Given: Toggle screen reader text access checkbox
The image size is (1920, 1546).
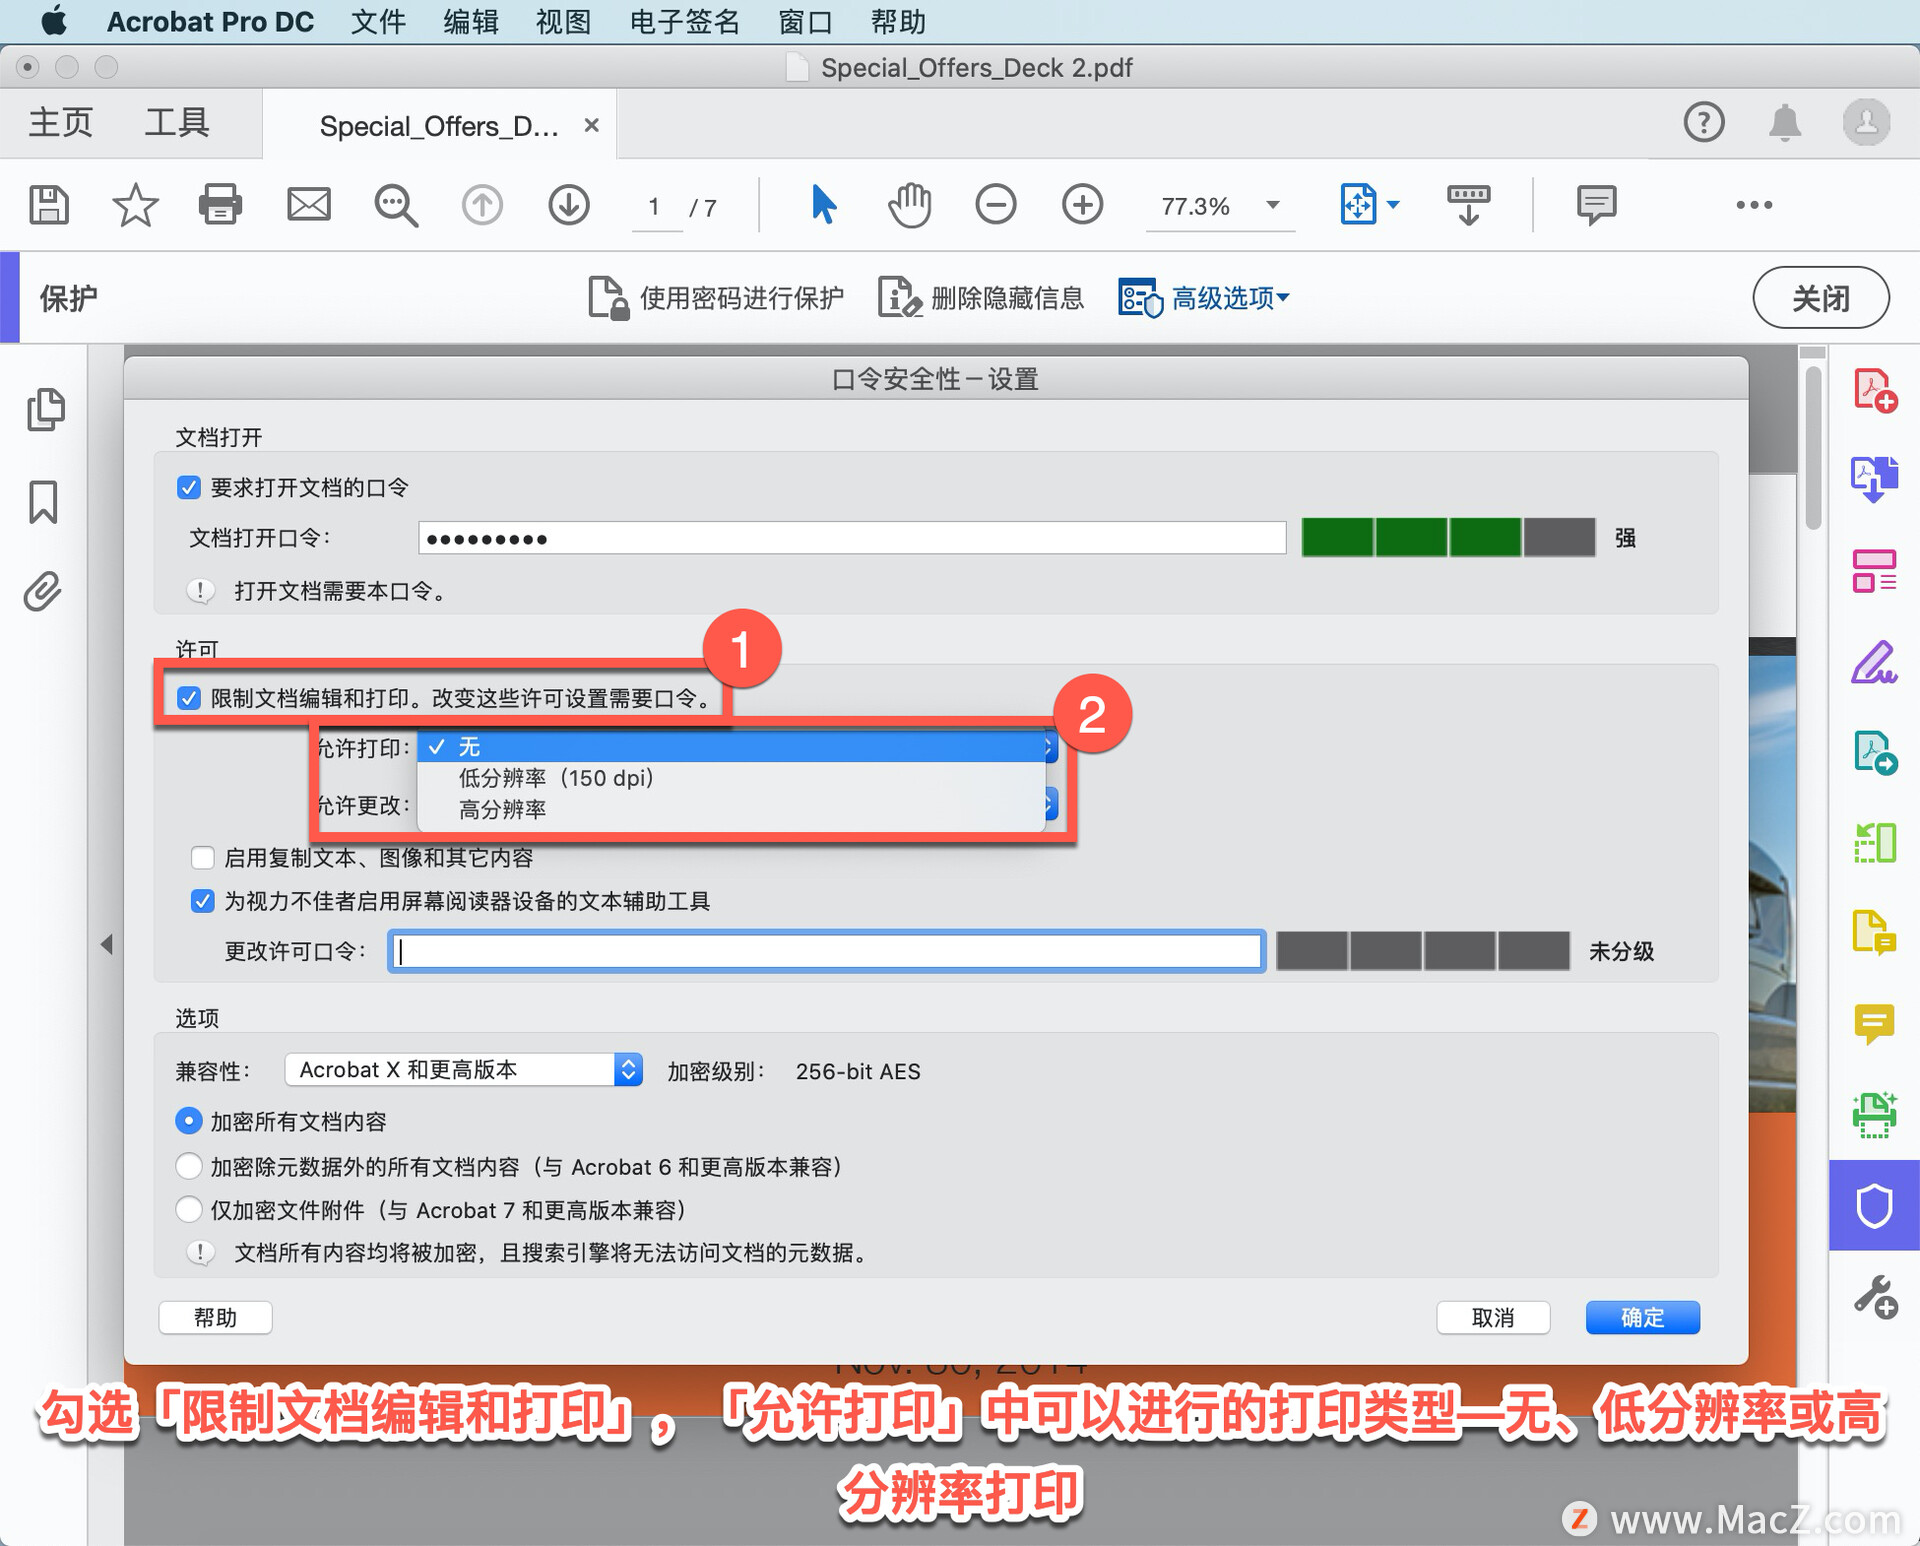Looking at the screenshot, I should pyautogui.click(x=202, y=901).
